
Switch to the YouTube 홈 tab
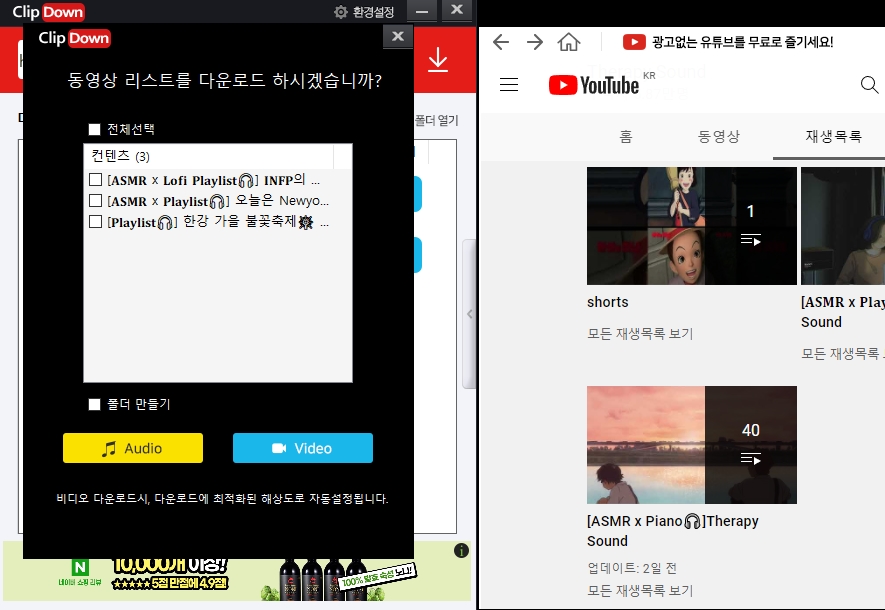click(626, 136)
